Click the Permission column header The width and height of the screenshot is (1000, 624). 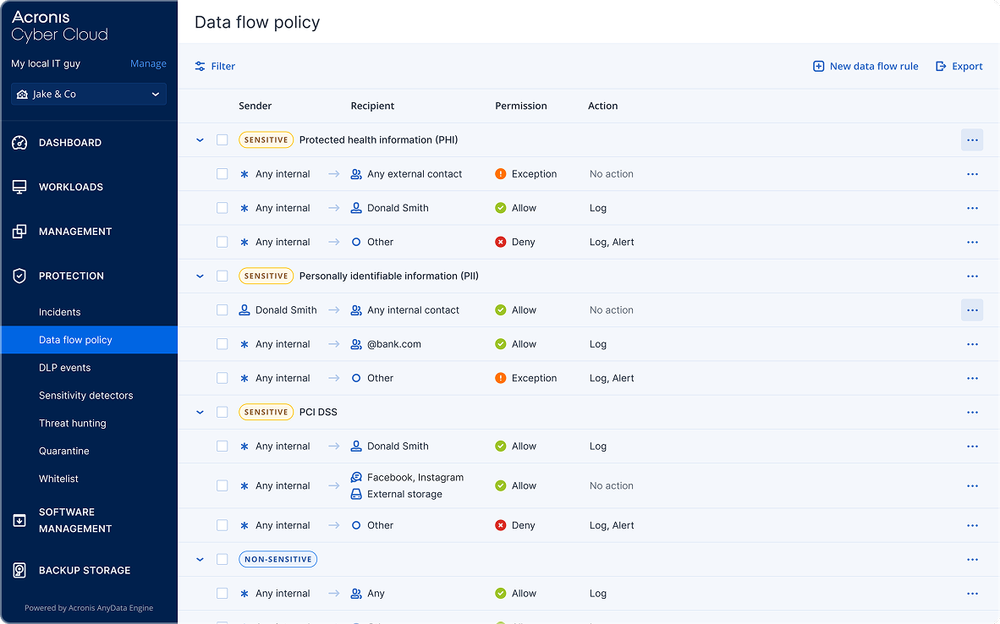(x=521, y=106)
